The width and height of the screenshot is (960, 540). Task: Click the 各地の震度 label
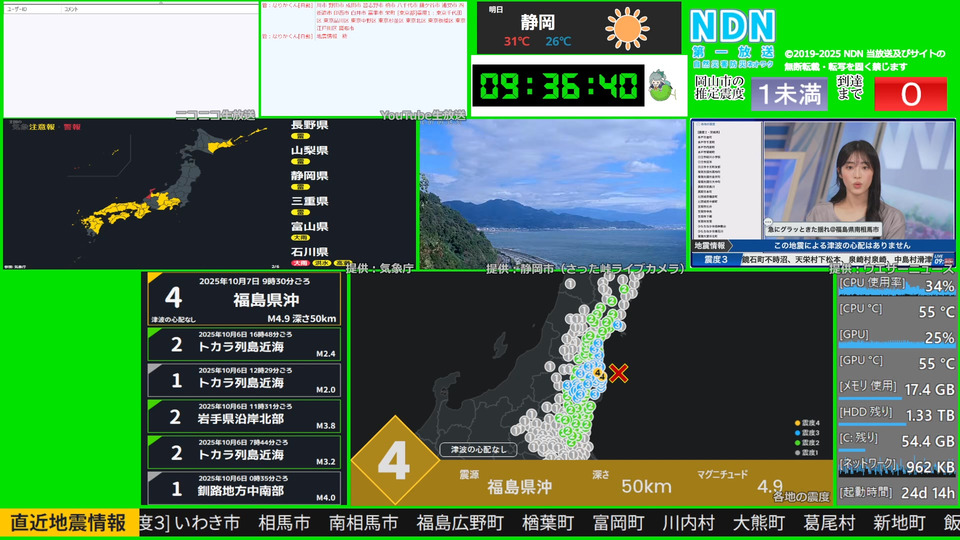pos(801,497)
